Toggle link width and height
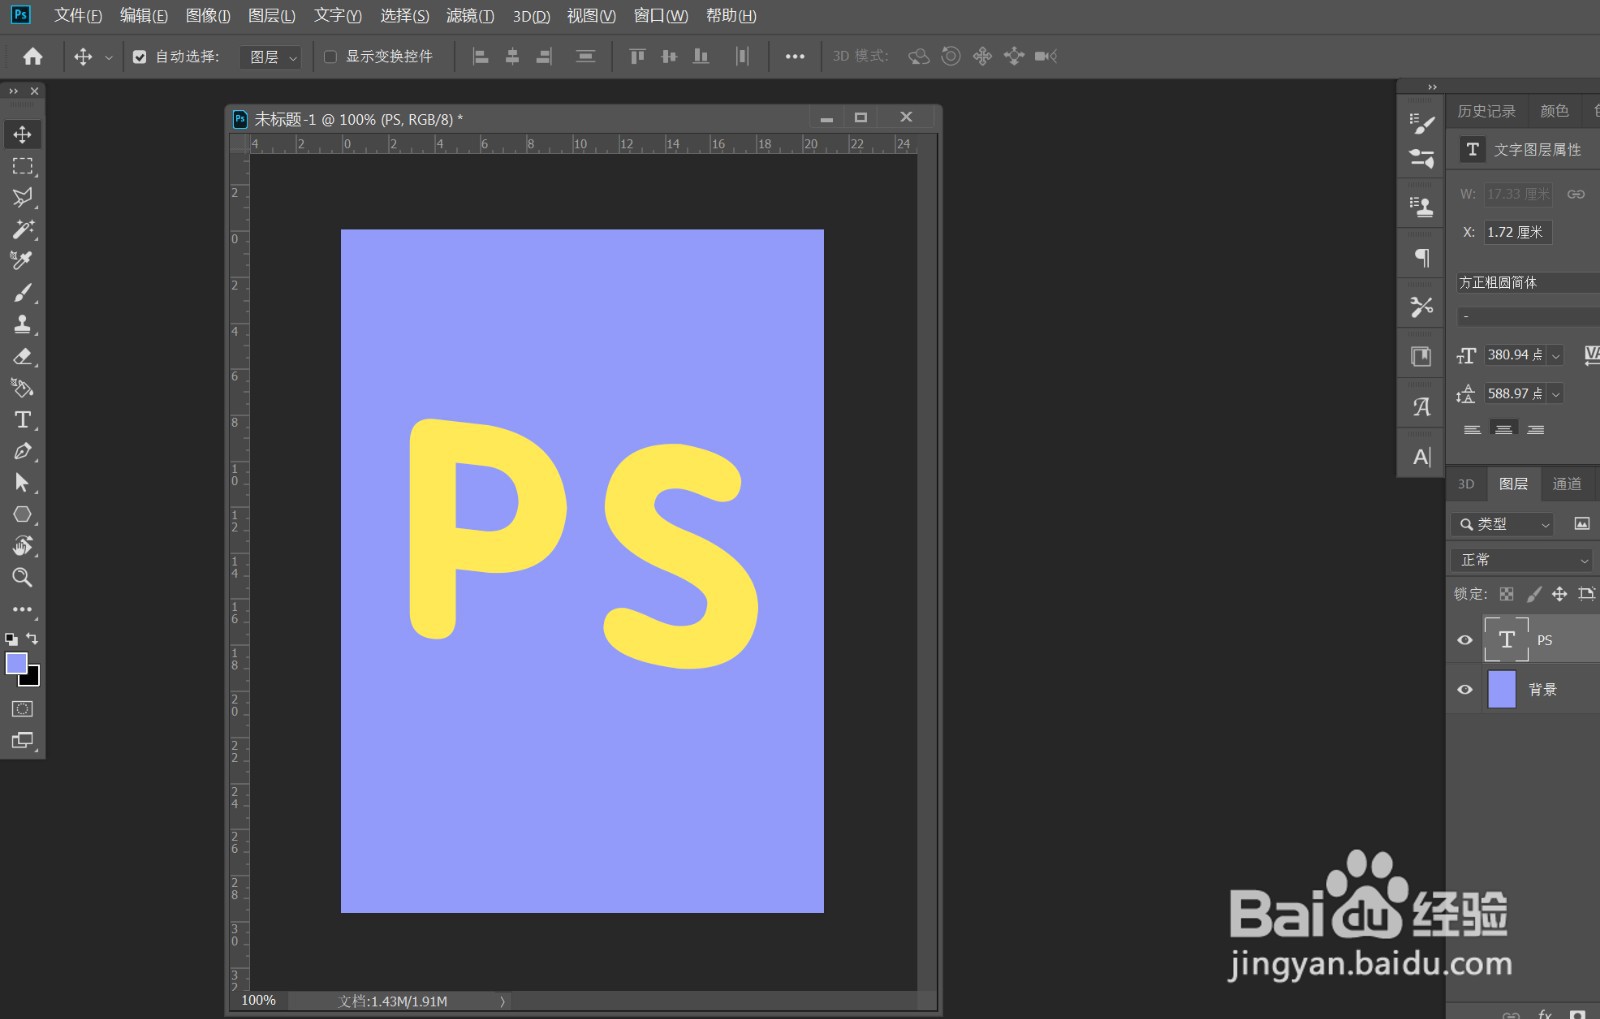 [x=1576, y=194]
